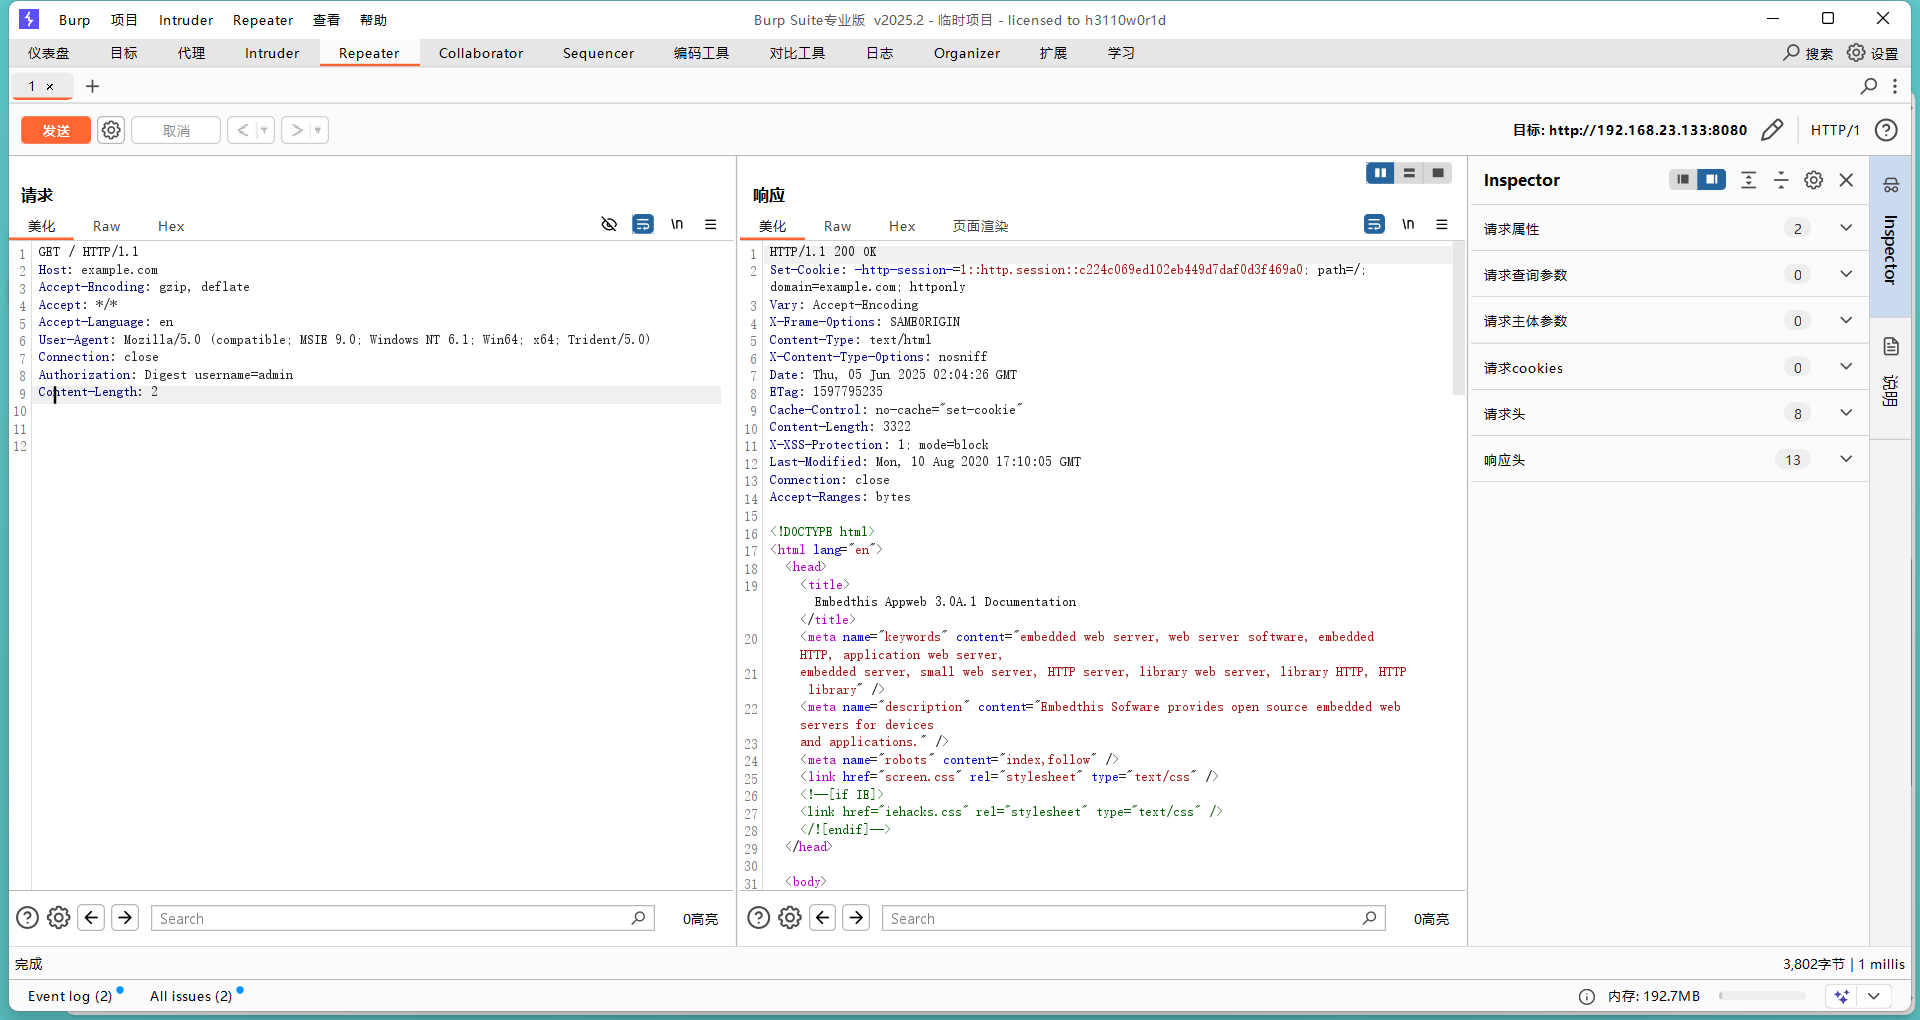The image size is (1920, 1020).
Task: Toggle word wrap in response viewer
Action: [1375, 224]
